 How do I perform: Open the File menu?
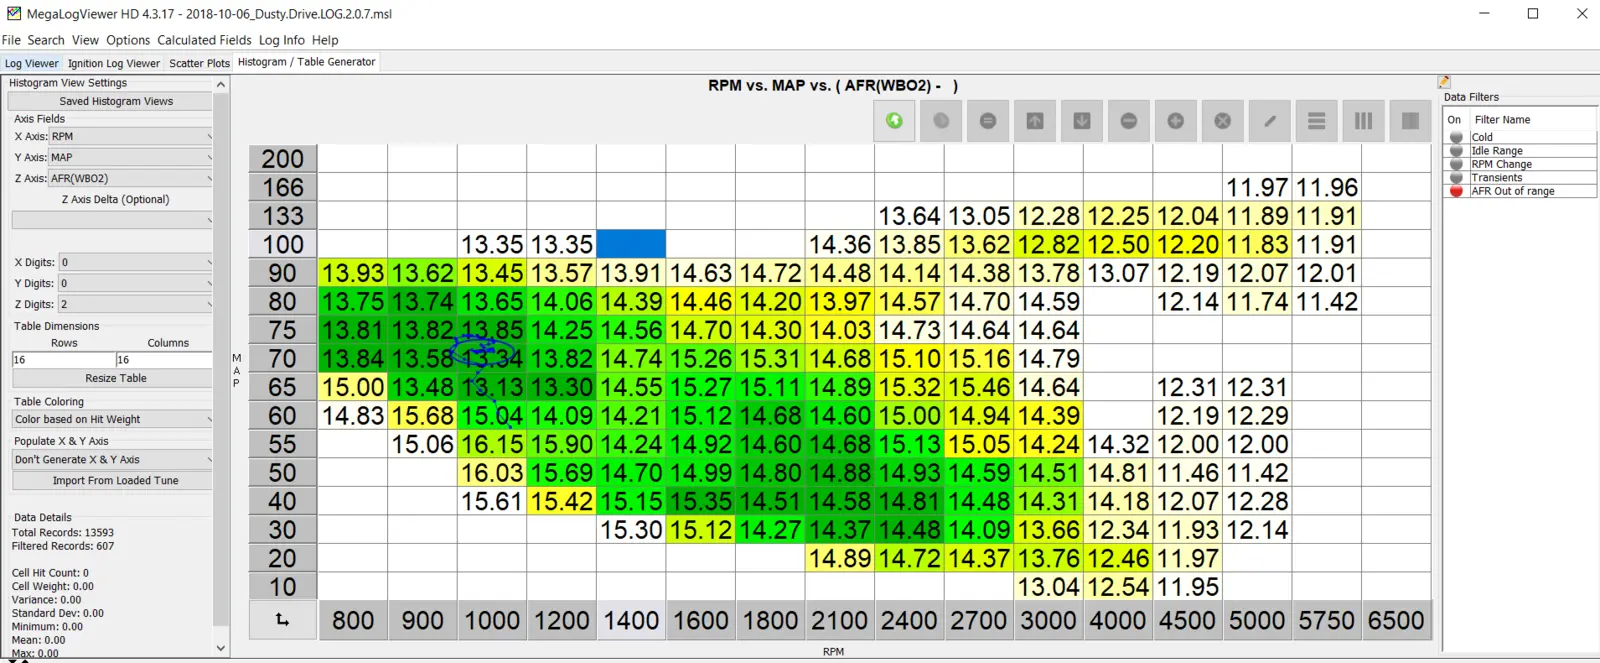coord(11,40)
